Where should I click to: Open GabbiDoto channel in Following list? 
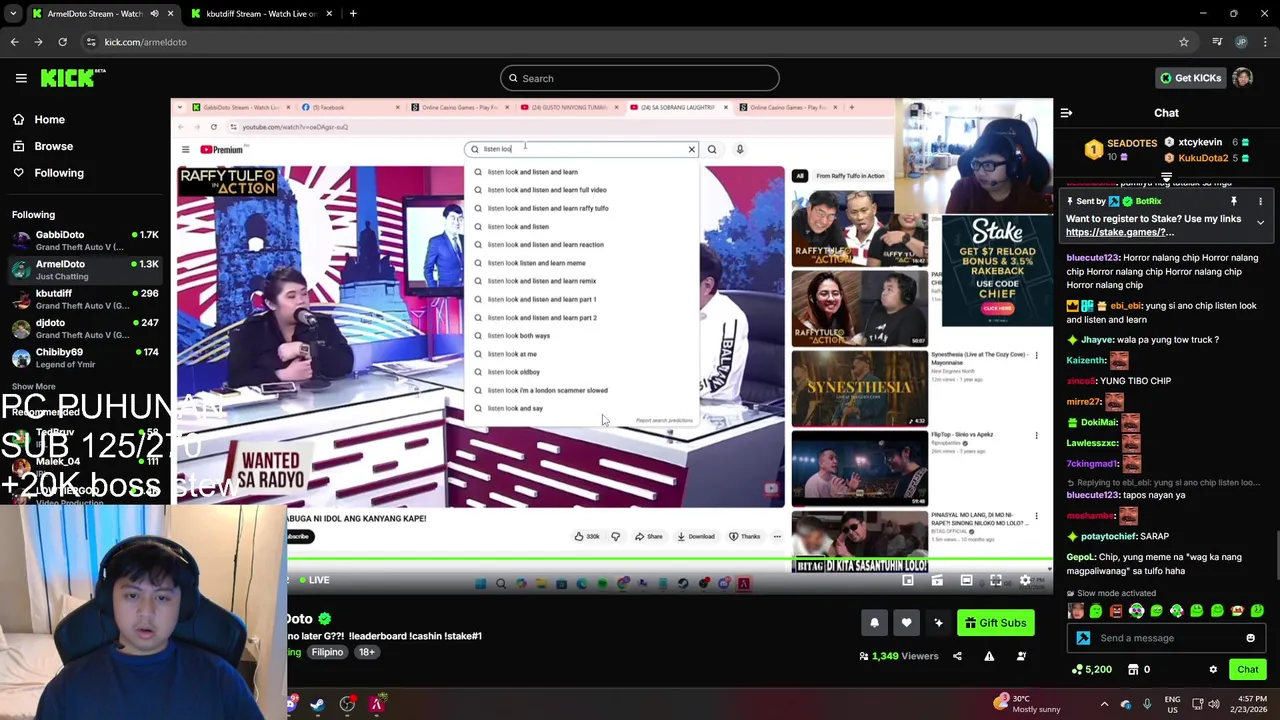(x=84, y=240)
